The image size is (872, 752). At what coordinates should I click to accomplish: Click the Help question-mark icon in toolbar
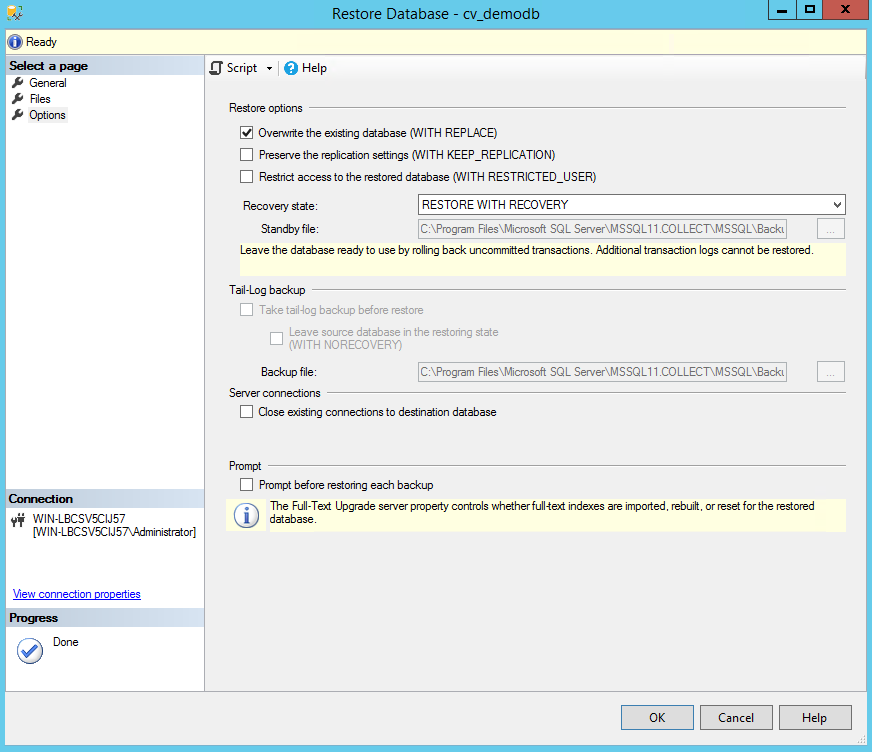point(291,68)
